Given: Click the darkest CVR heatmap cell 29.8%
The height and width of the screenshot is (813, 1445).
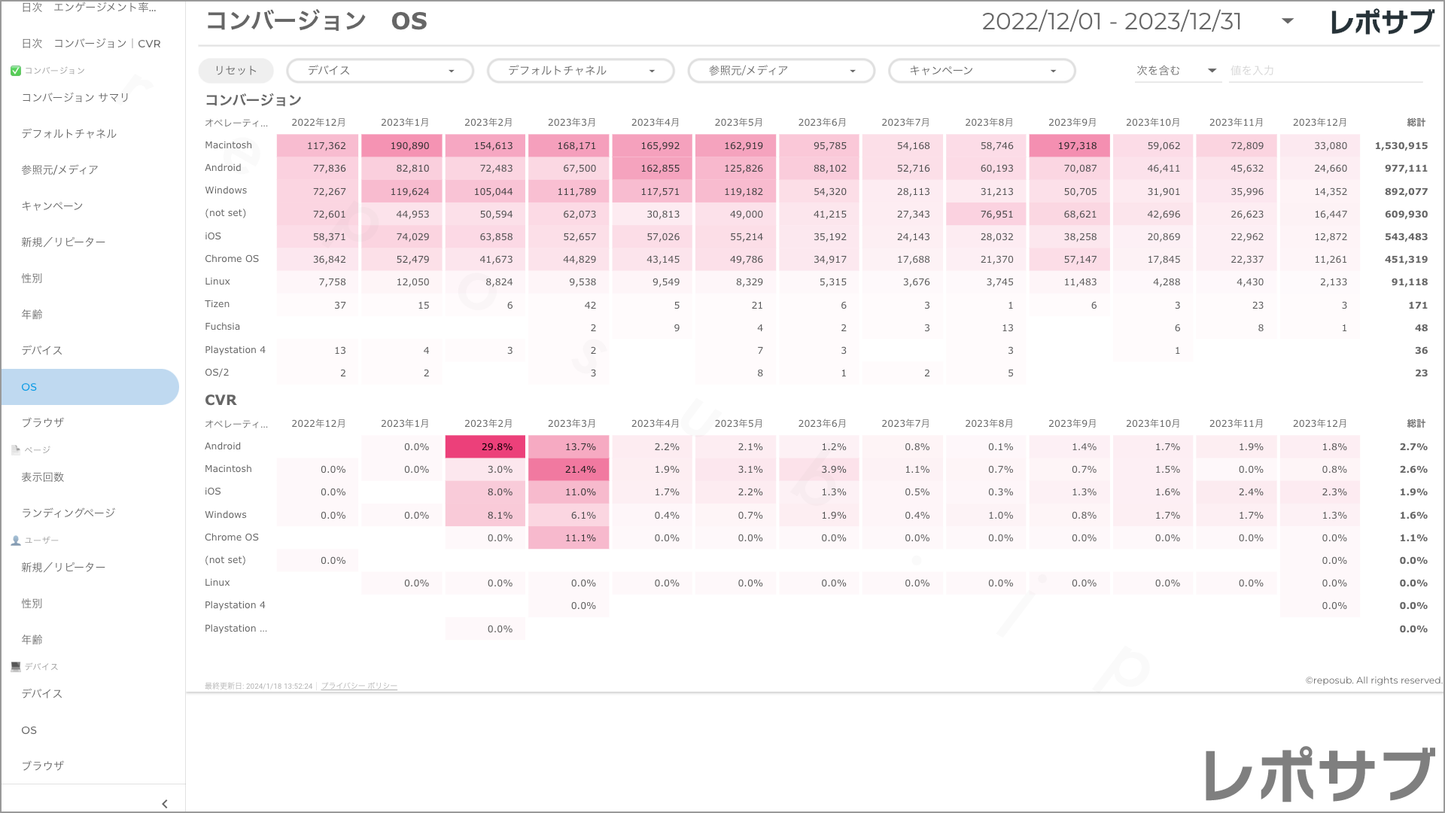Looking at the screenshot, I should [486, 447].
